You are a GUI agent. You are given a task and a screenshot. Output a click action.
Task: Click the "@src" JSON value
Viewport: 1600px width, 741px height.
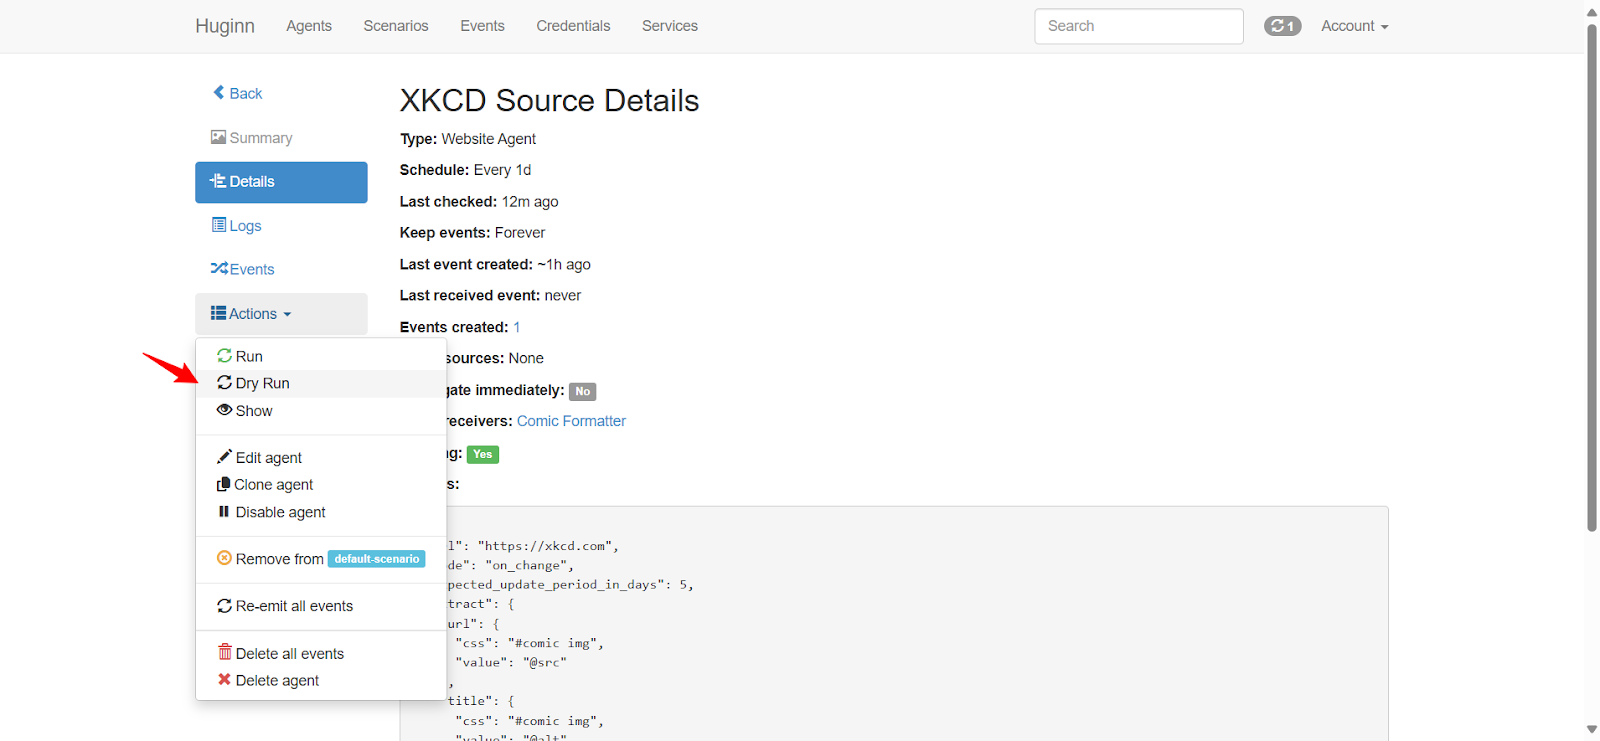coord(545,662)
